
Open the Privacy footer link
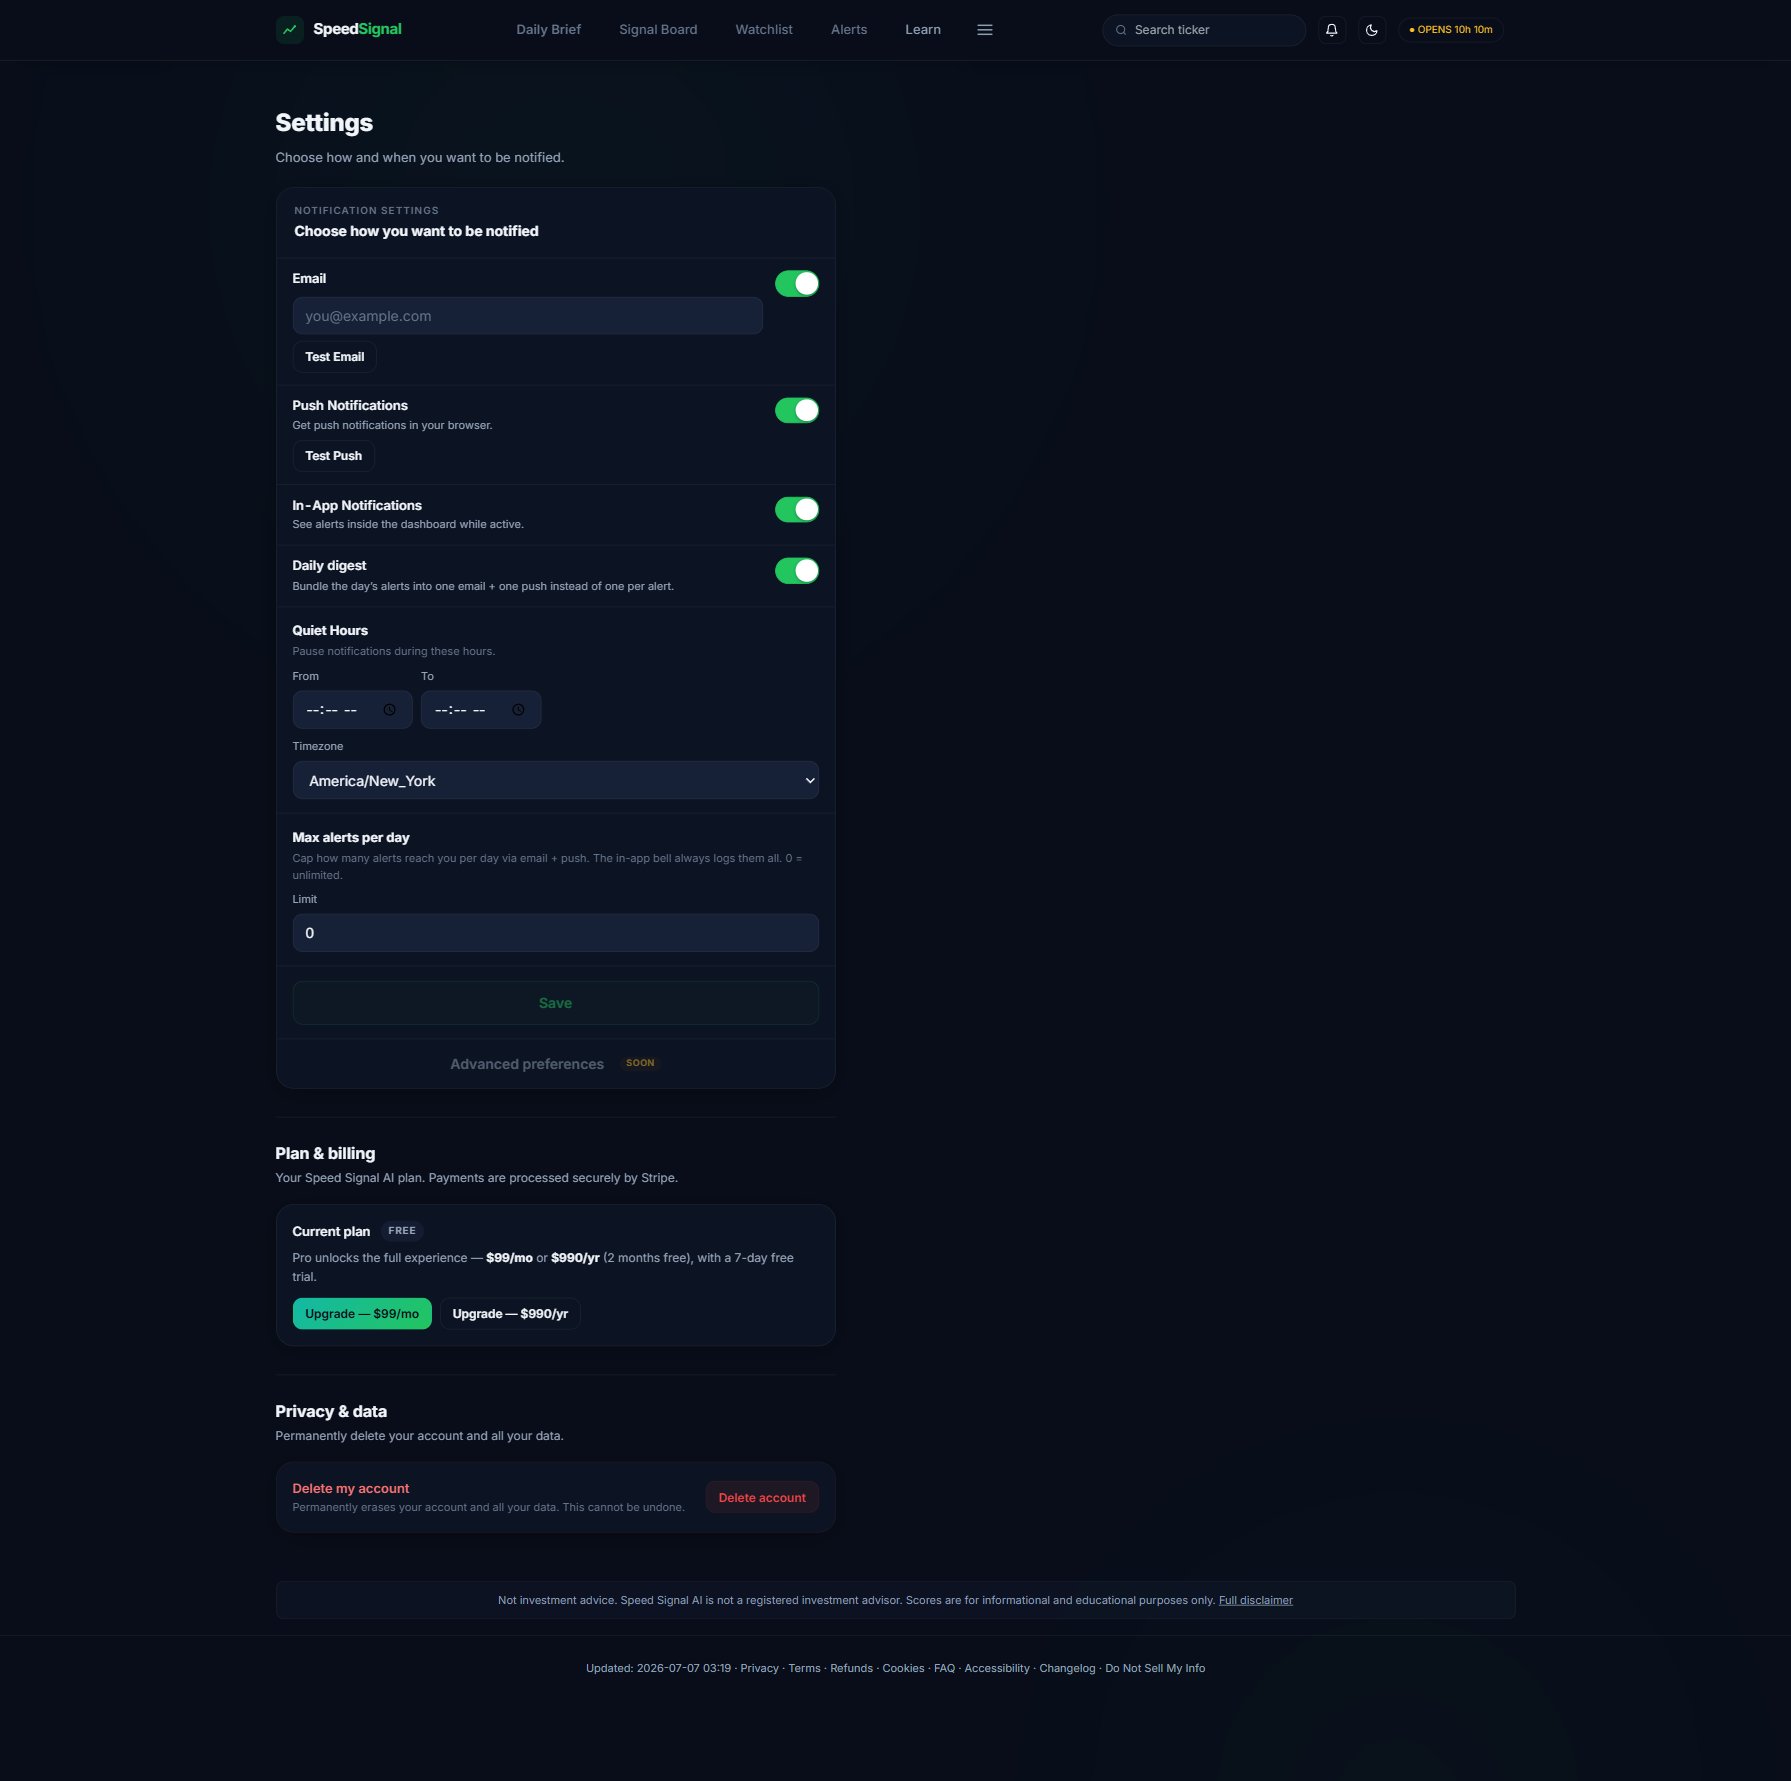pyautogui.click(x=759, y=1669)
